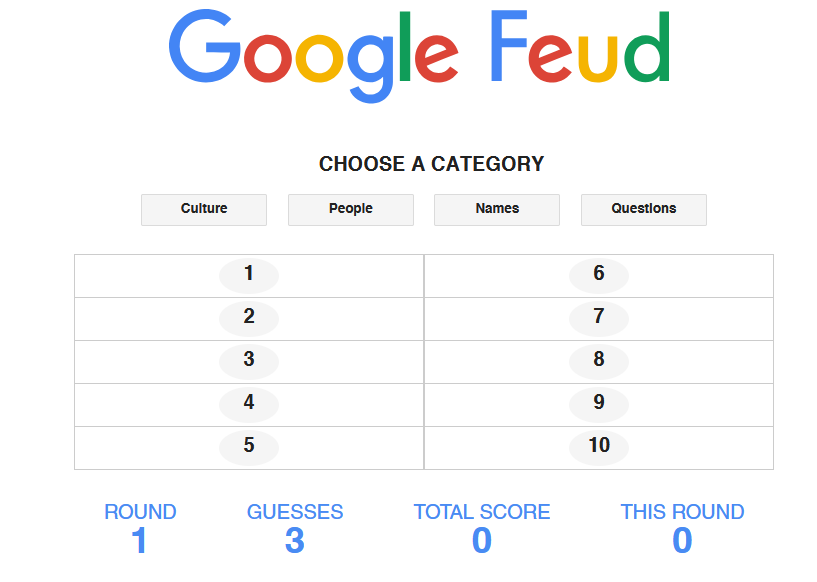The width and height of the screenshot is (817, 582).
Task: Reveal answer slot number 8
Action: pyautogui.click(x=598, y=361)
